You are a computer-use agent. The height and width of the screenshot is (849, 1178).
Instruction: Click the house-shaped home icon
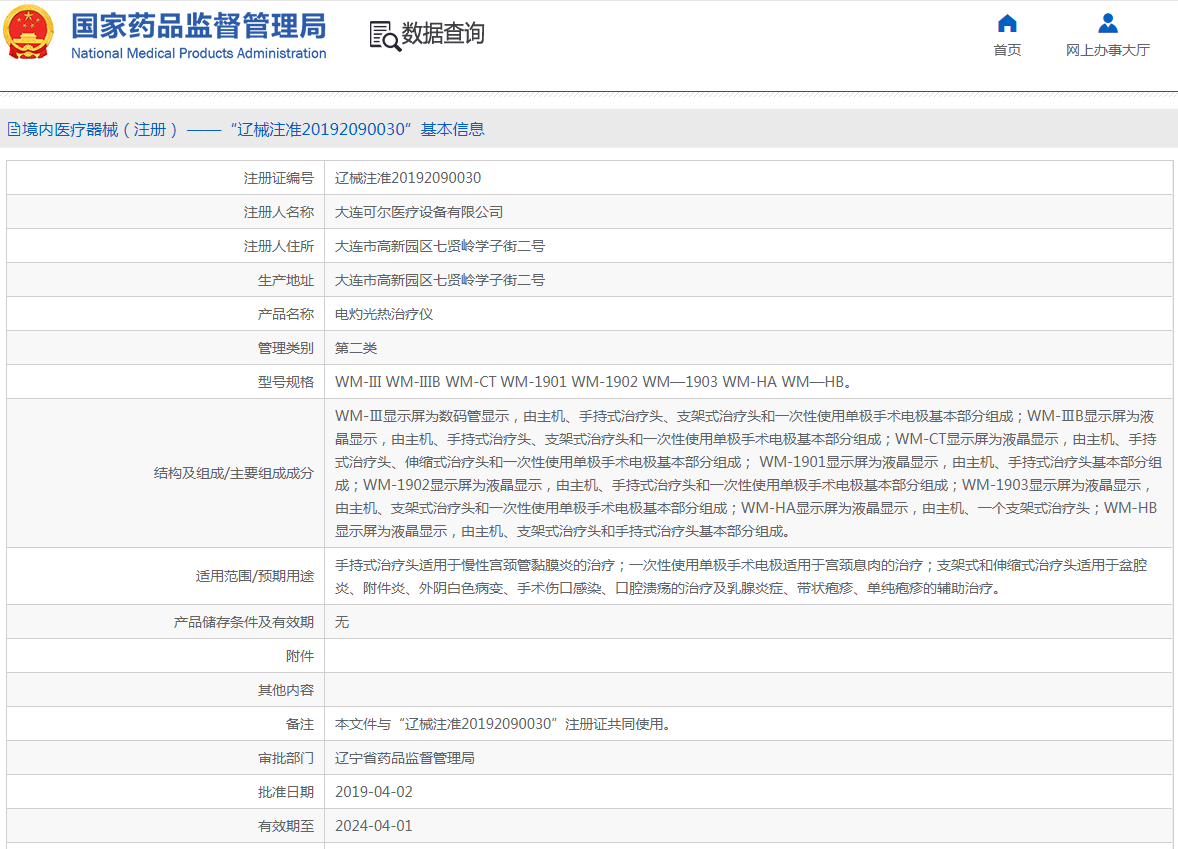[x=1007, y=23]
